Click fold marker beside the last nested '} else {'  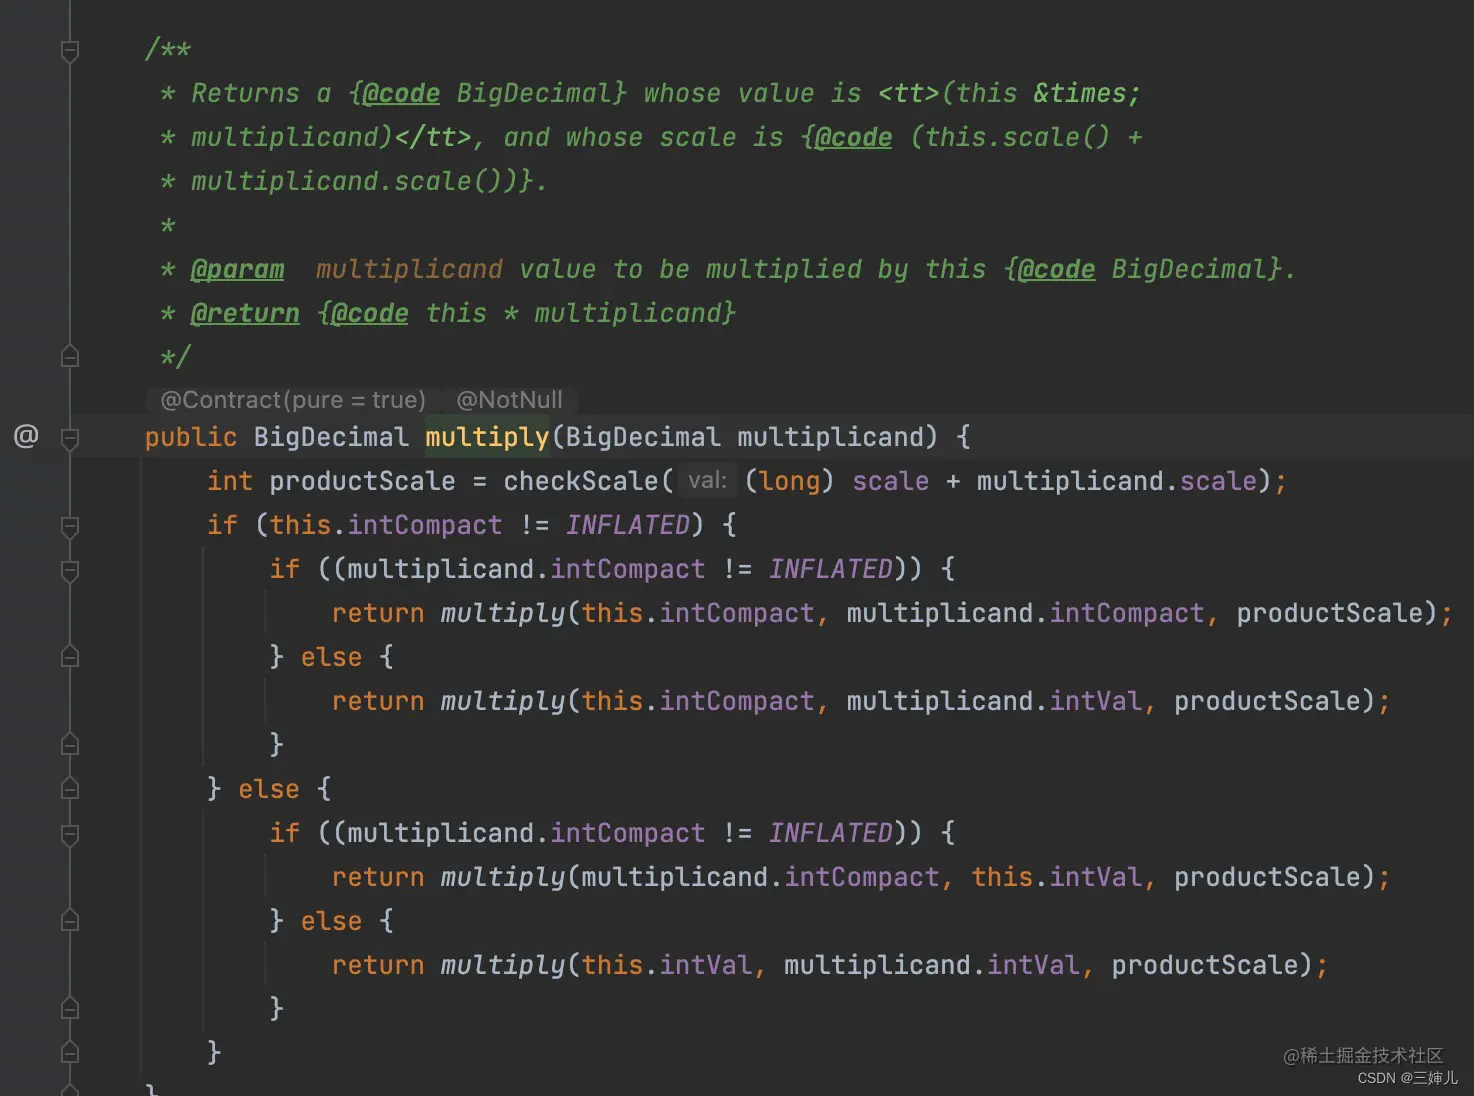point(70,920)
